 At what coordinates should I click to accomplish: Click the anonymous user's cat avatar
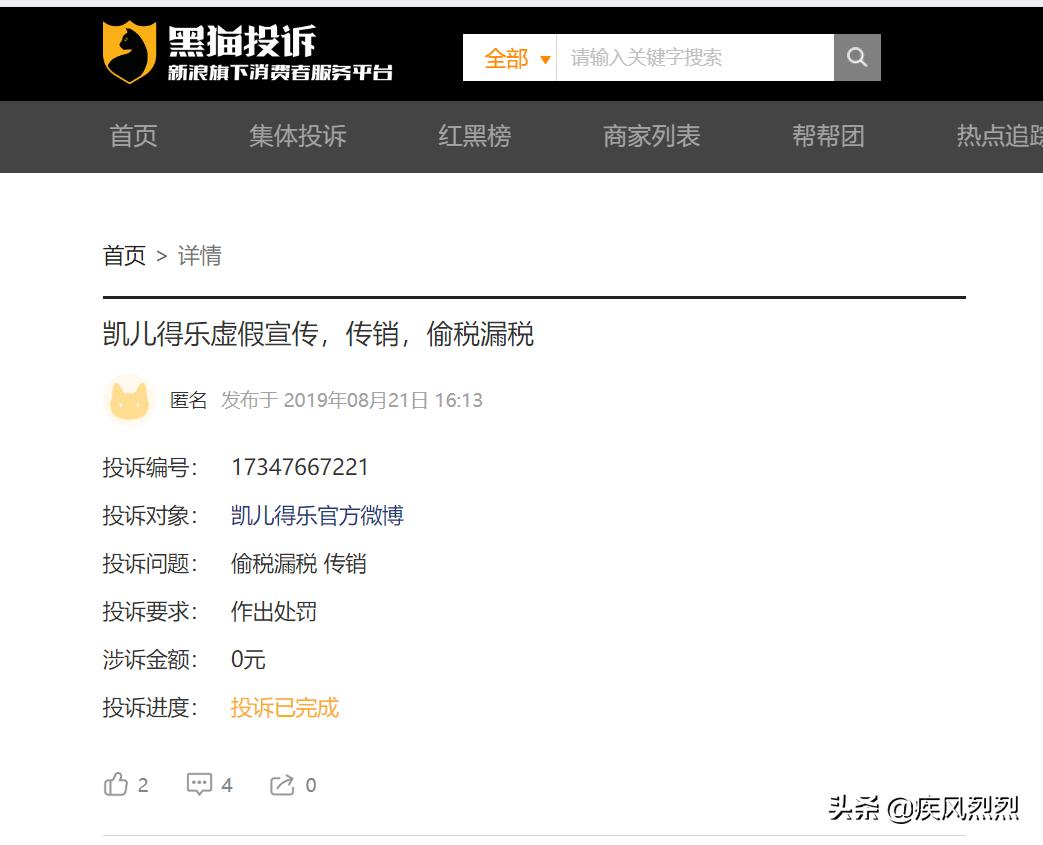pyautogui.click(x=128, y=400)
